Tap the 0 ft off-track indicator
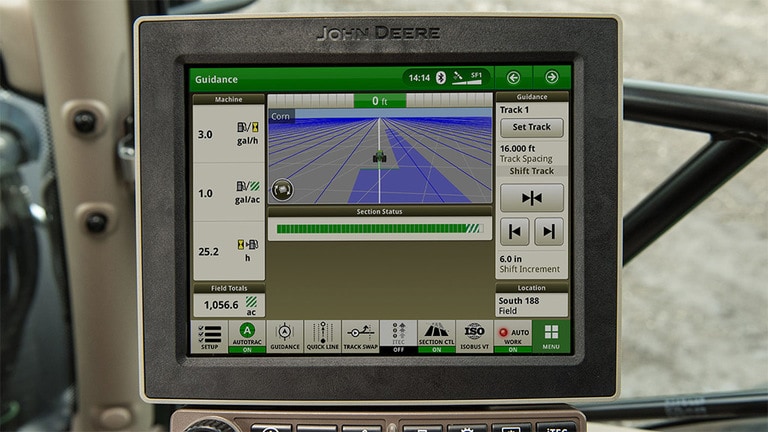Screen dimensions: 768x432 [x=380, y=101]
